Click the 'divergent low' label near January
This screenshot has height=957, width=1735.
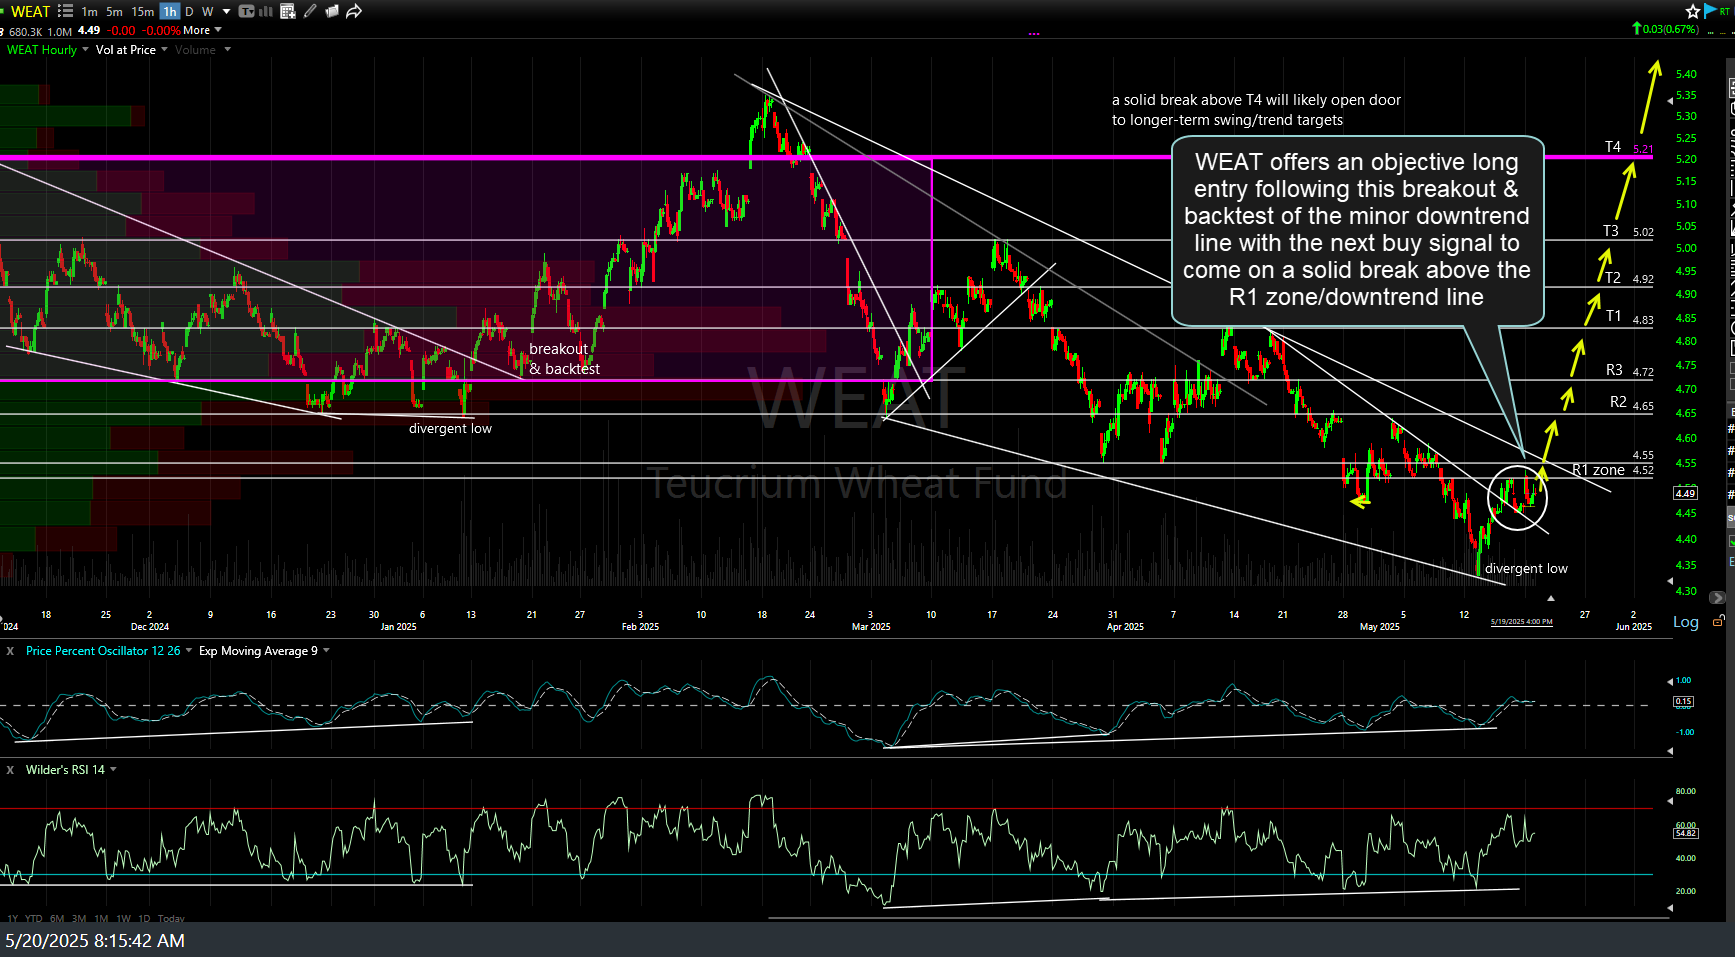point(450,429)
